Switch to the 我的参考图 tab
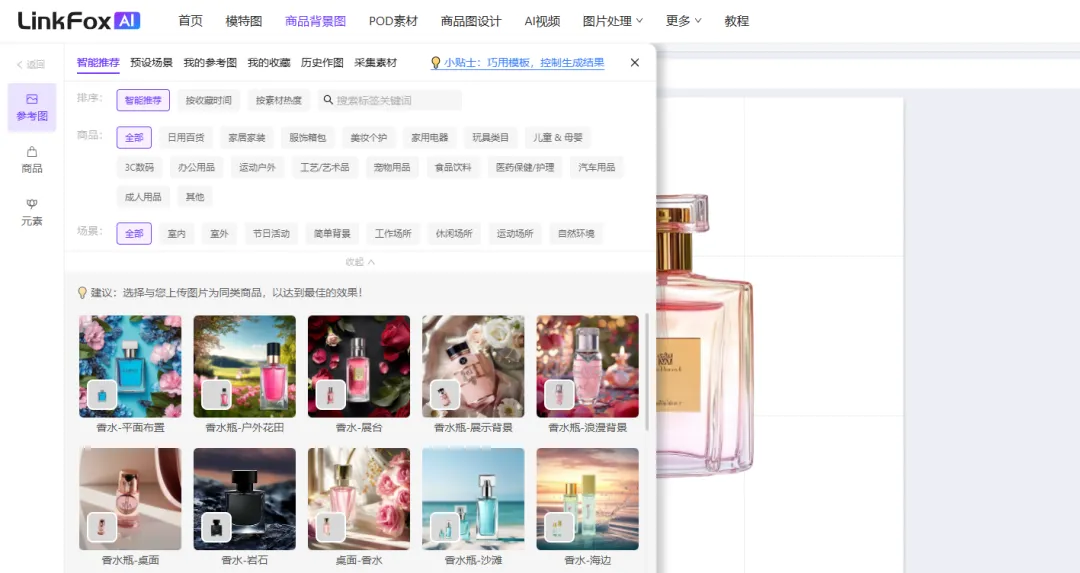The height and width of the screenshot is (573, 1080). 210,63
